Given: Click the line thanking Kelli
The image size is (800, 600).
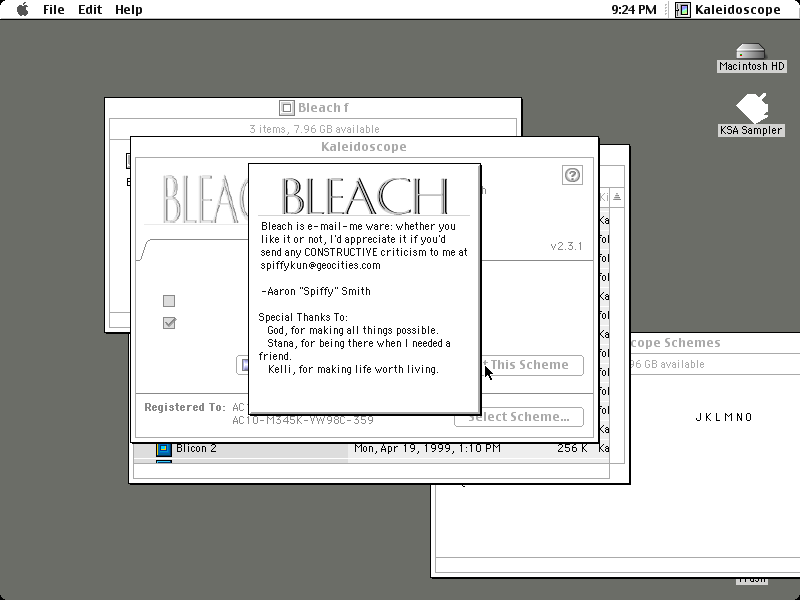Looking at the screenshot, I should coord(353,369).
